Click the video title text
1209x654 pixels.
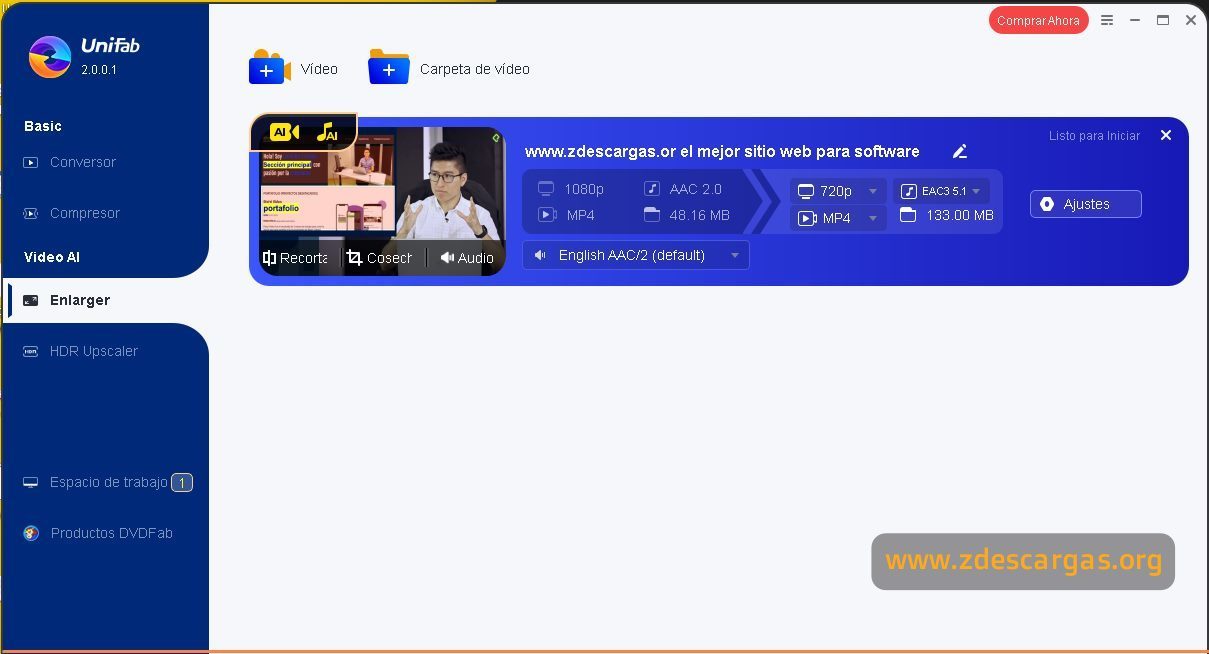click(x=722, y=152)
